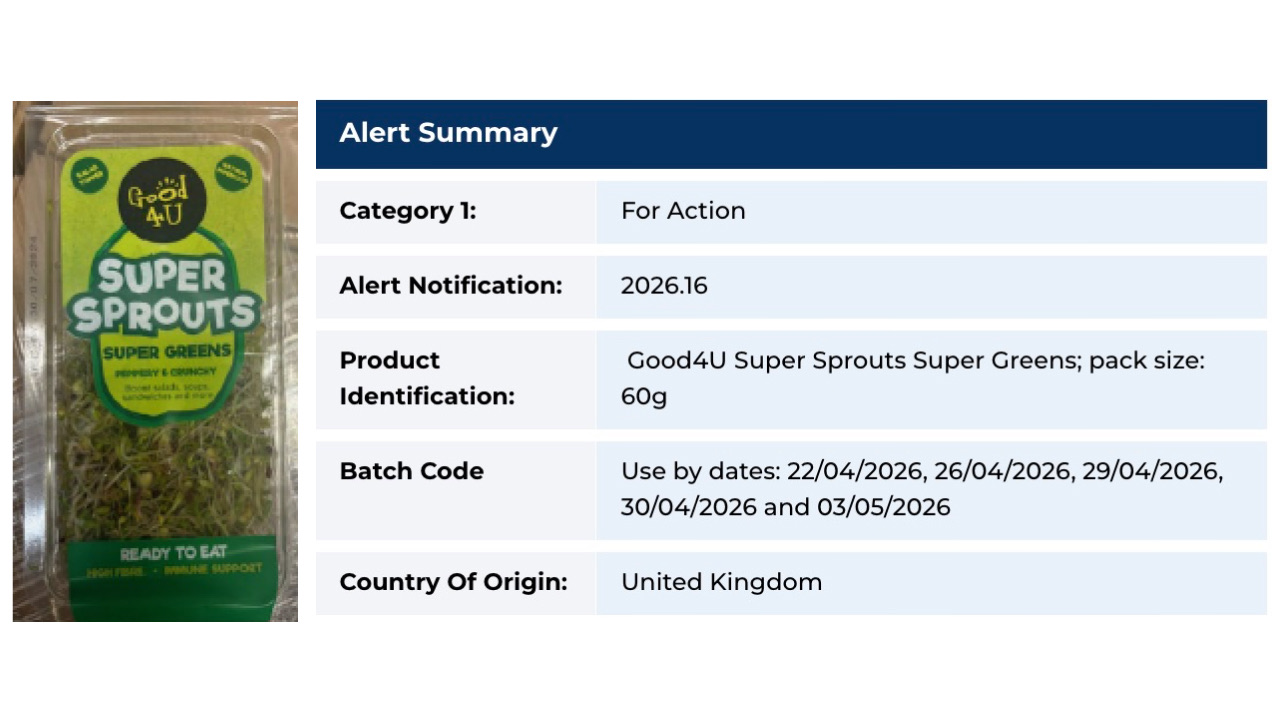Click the left green badge on pack top
The height and width of the screenshot is (720, 1280).
[x=84, y=173]
